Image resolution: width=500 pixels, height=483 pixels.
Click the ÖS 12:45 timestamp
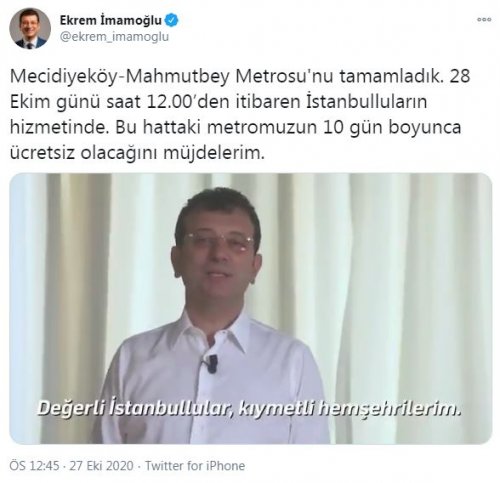point(34,466)
